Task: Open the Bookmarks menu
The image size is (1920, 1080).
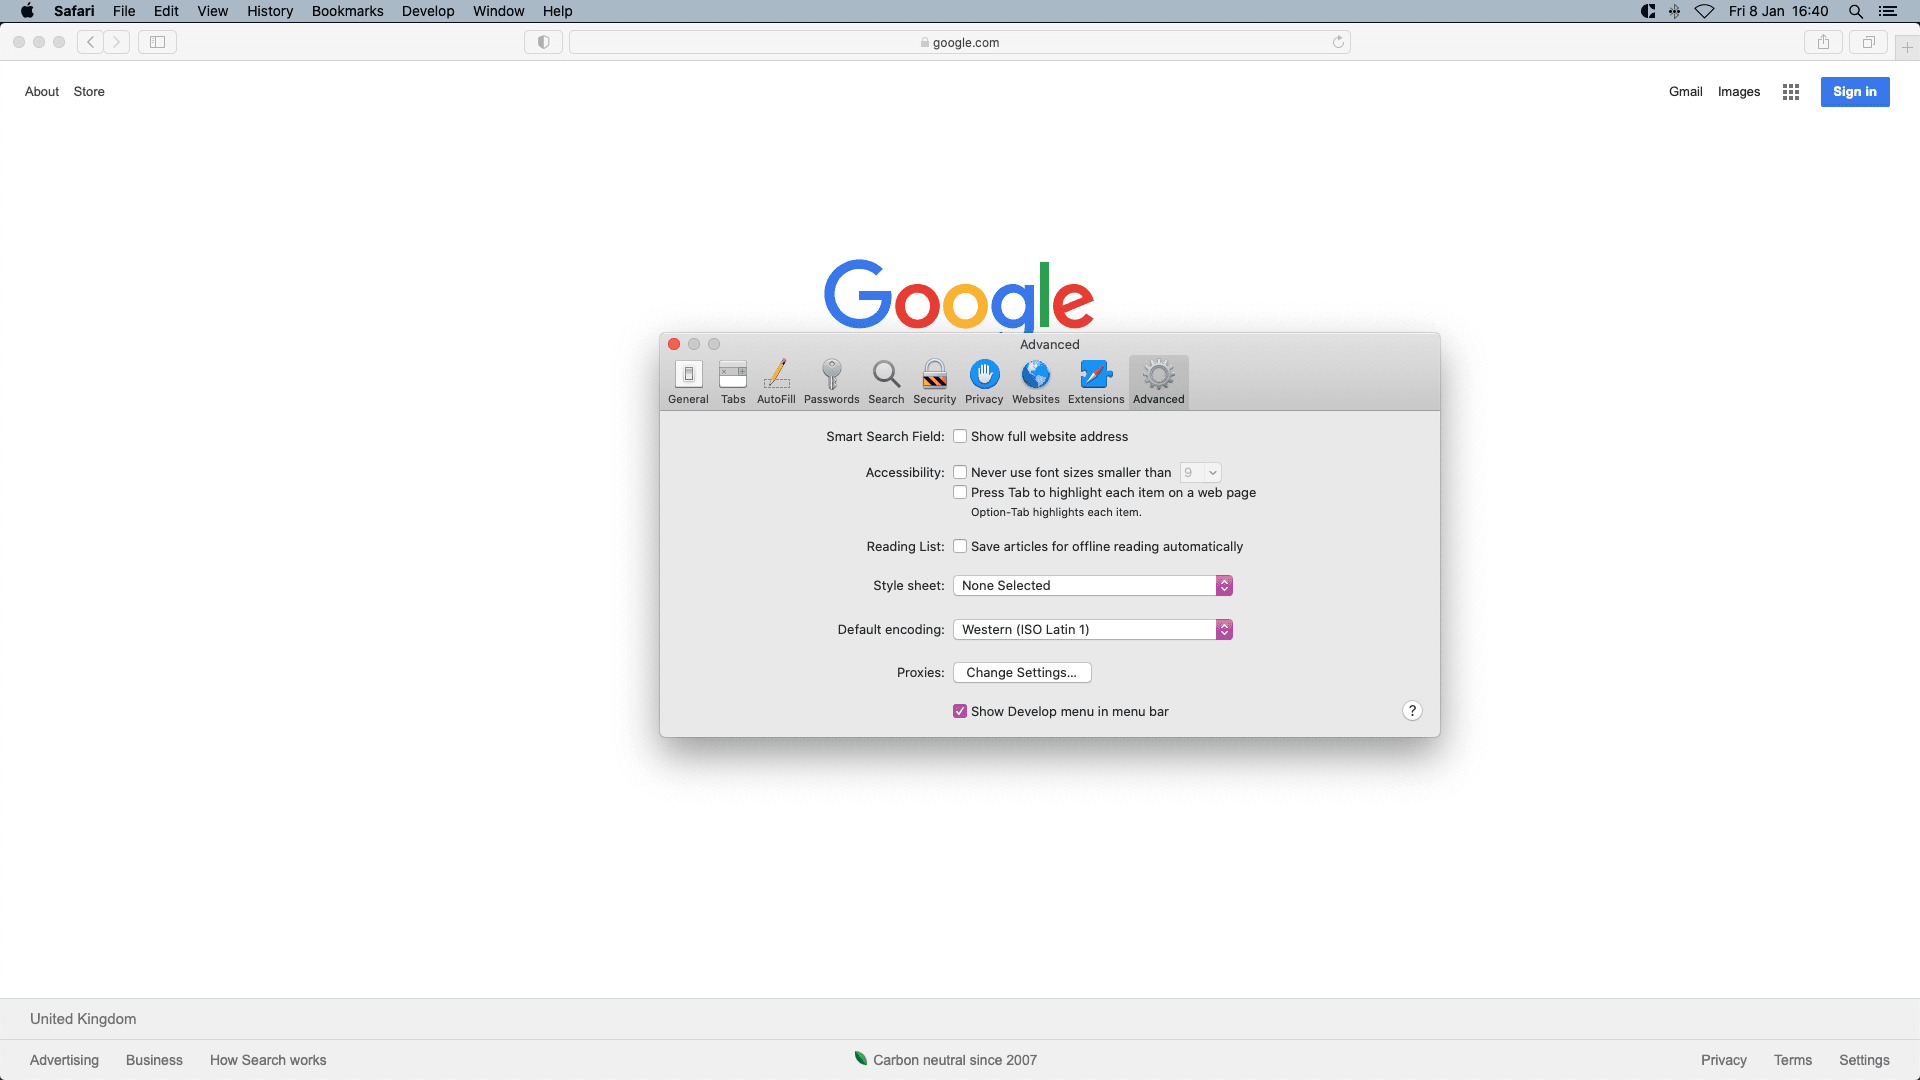Action: 347,11
